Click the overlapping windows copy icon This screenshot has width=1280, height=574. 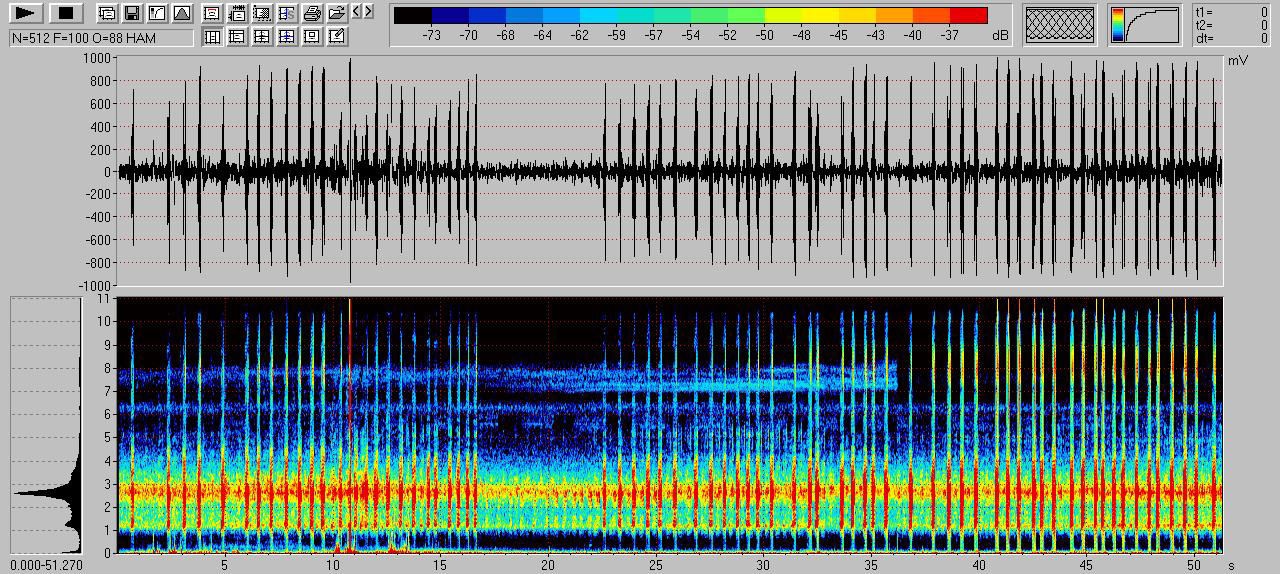pos(107,14)
